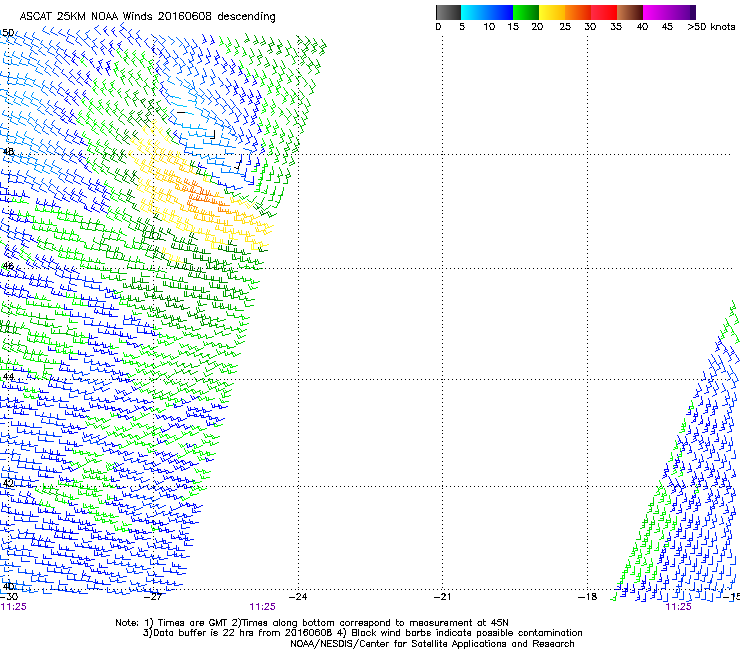This screenshot has width=740, height=650.
Task: Click the orange 25-30 knot wind barb cluster
Action: (206, 194)
